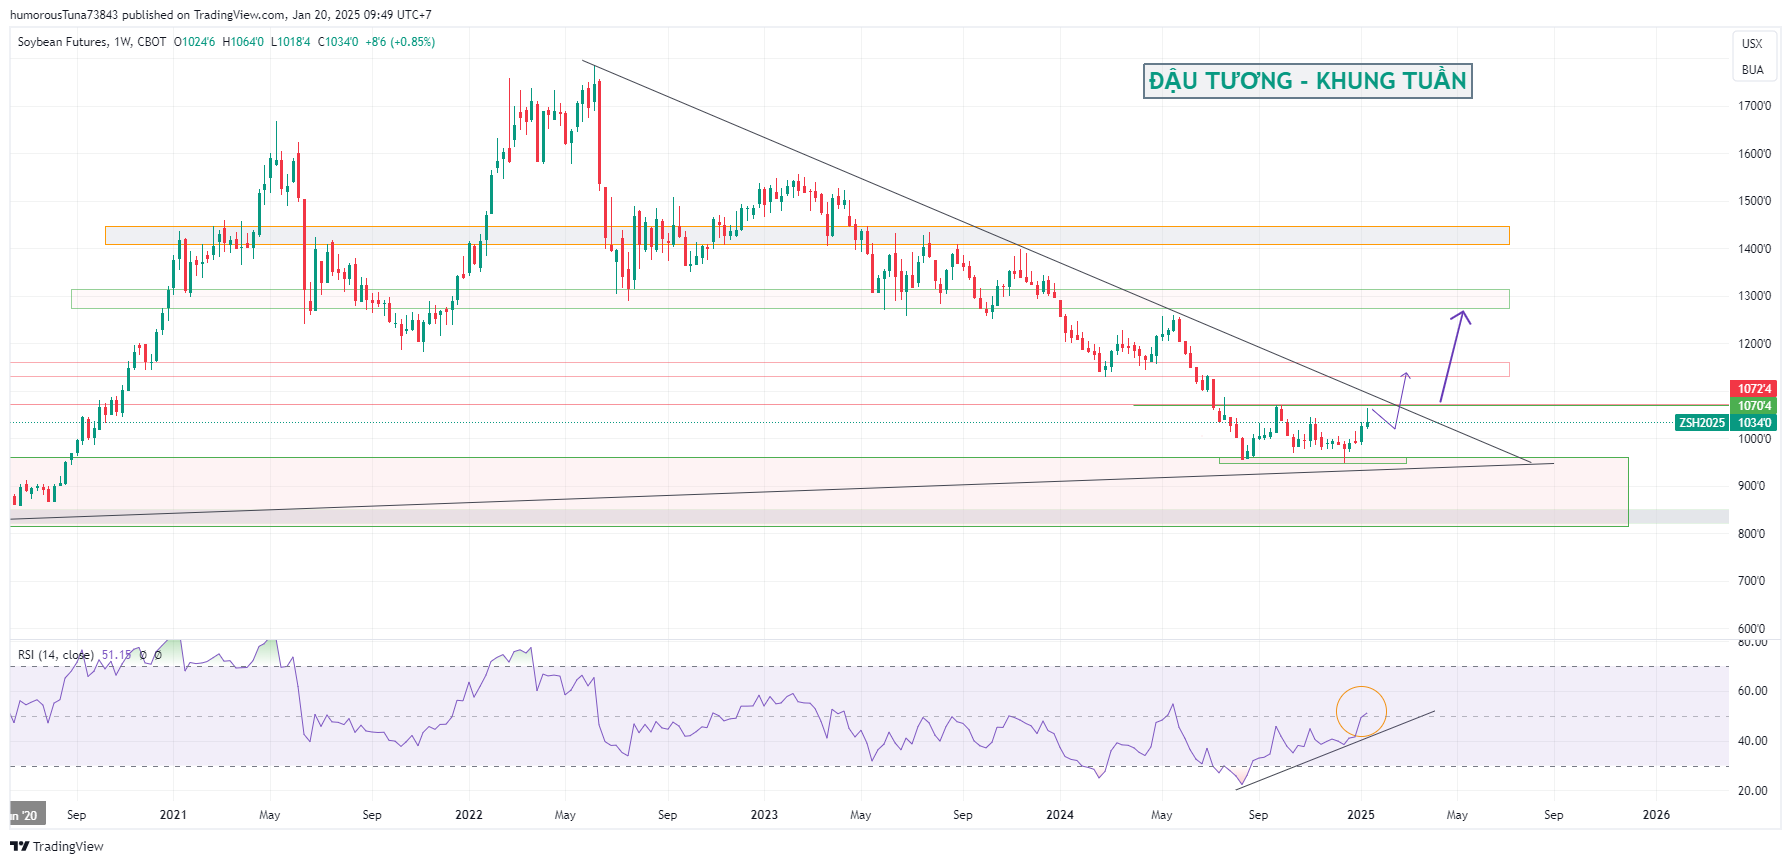Select the ĐẬU TƯƠNG - KHUNG TUẦN text box
Image resolution: width=1791 pixels, height=864 pixels.
click(x=1307, y=81)
